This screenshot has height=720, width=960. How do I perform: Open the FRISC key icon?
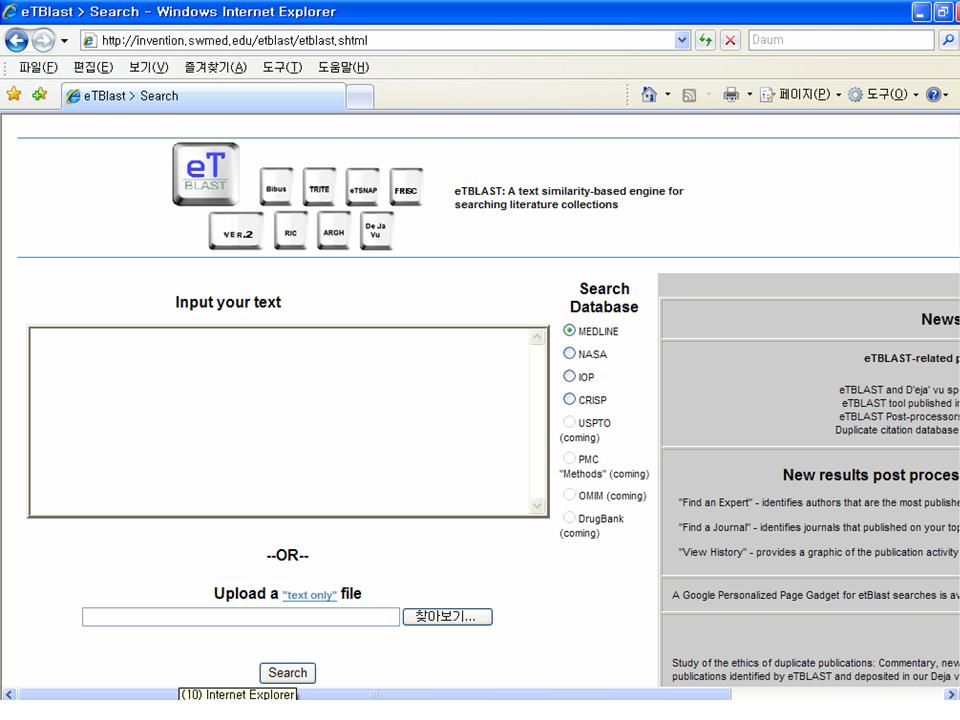pyautogui.click(x=406, y=187)
